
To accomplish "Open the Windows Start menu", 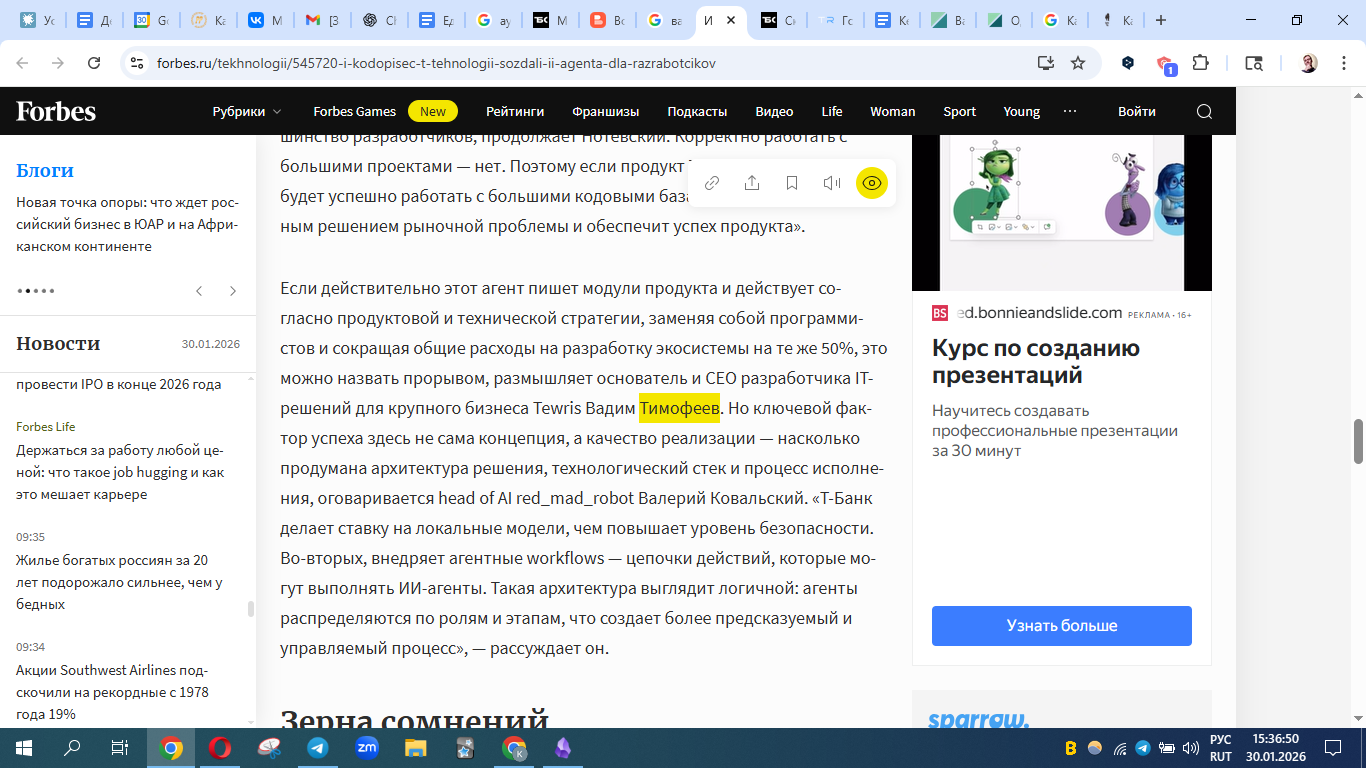I will 24,748.
